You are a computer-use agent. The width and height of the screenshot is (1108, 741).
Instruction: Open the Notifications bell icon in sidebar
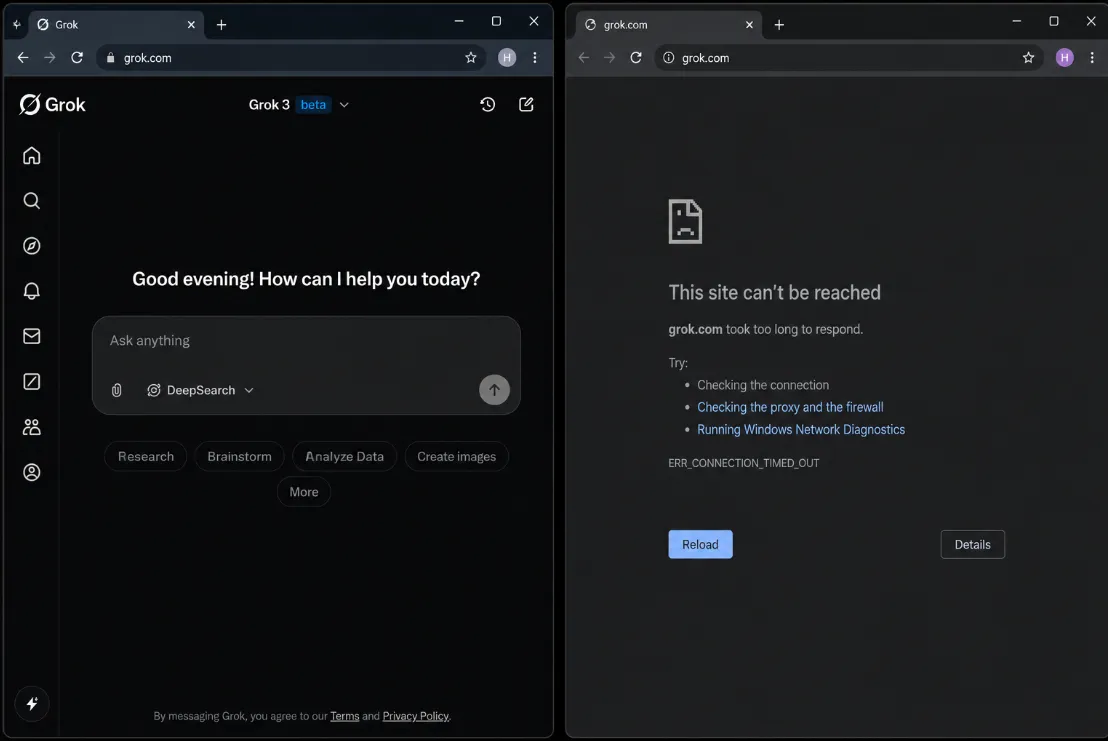point(31,291)
